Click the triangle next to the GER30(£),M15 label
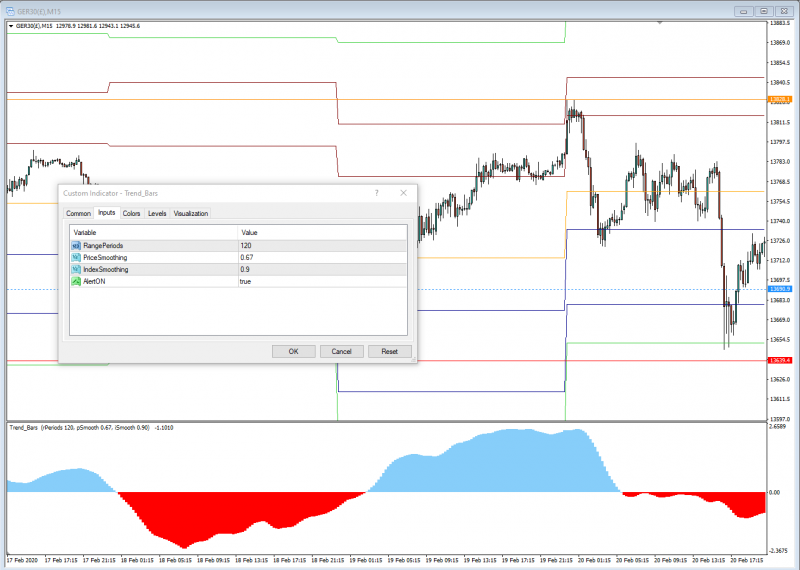This screenshot has height=570, width=800. pyautogui.click(x=11, y=26)
